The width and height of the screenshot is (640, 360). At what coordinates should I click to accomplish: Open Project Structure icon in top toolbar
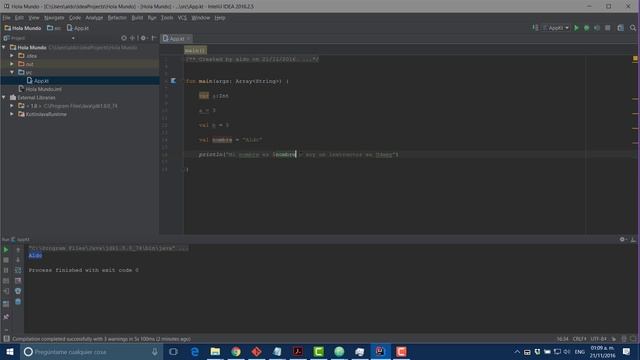coord(620,28)
